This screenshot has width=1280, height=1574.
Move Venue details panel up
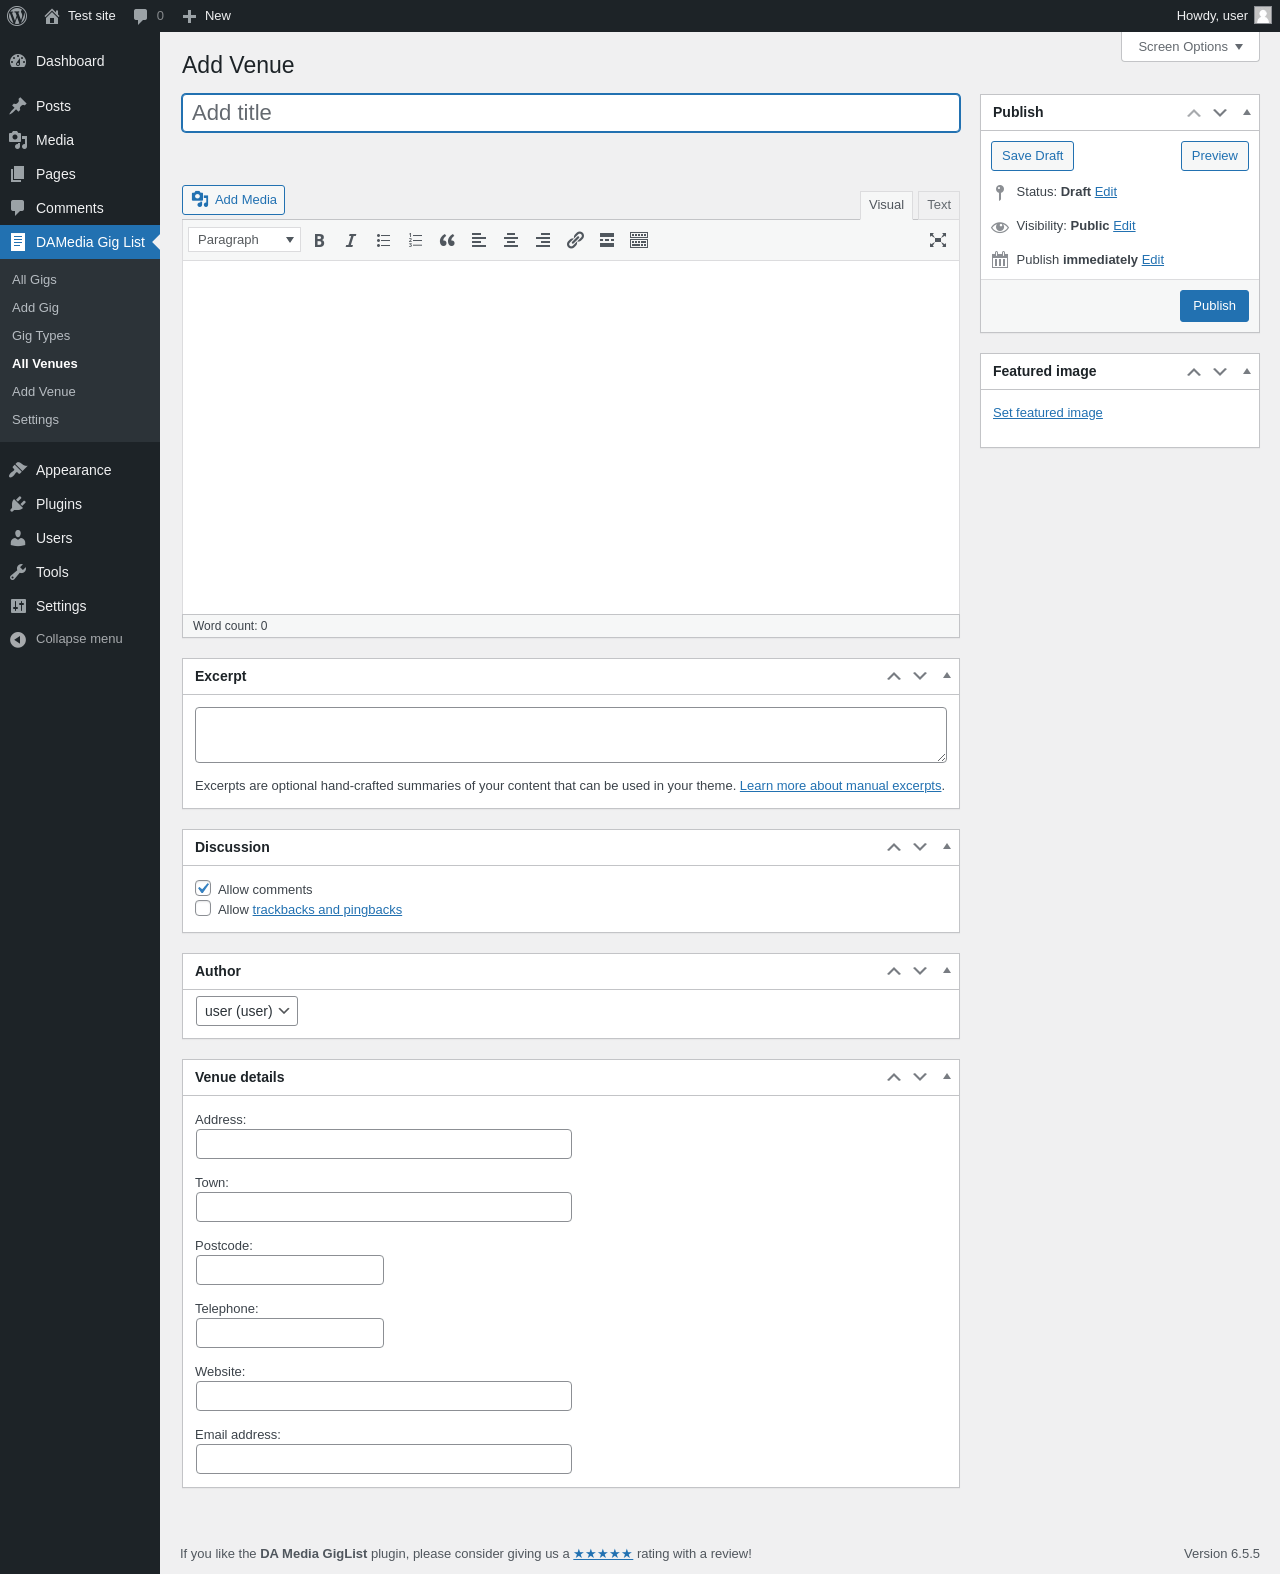click(894, 1077)
